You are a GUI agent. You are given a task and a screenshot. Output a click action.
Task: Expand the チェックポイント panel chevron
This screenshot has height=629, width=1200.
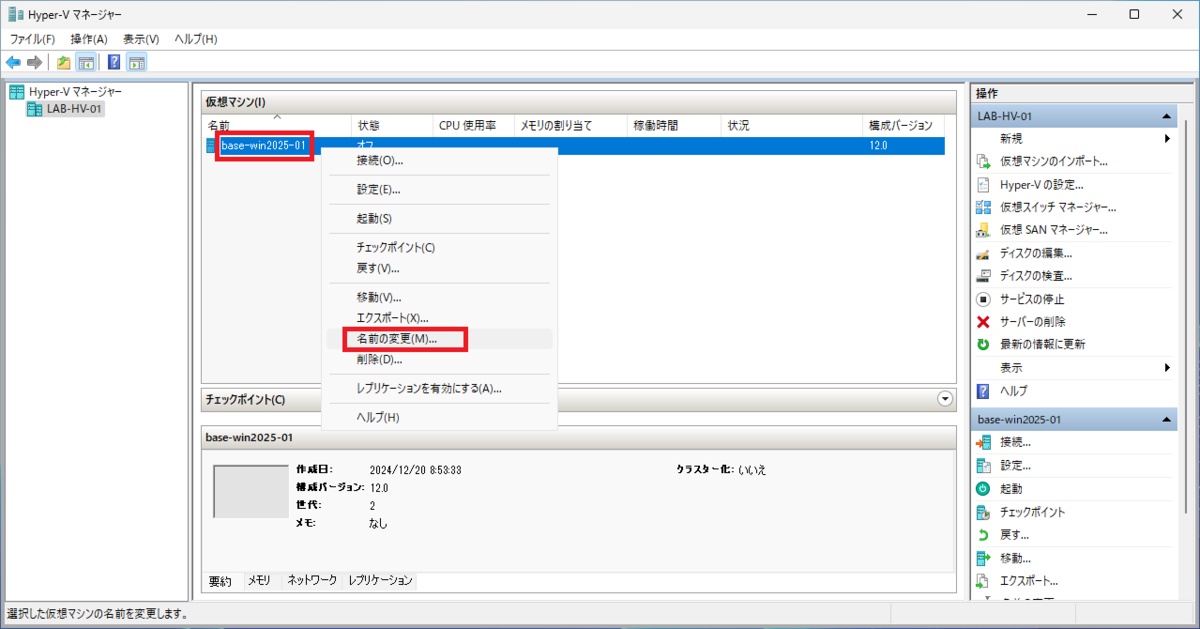tap(945, 399)
